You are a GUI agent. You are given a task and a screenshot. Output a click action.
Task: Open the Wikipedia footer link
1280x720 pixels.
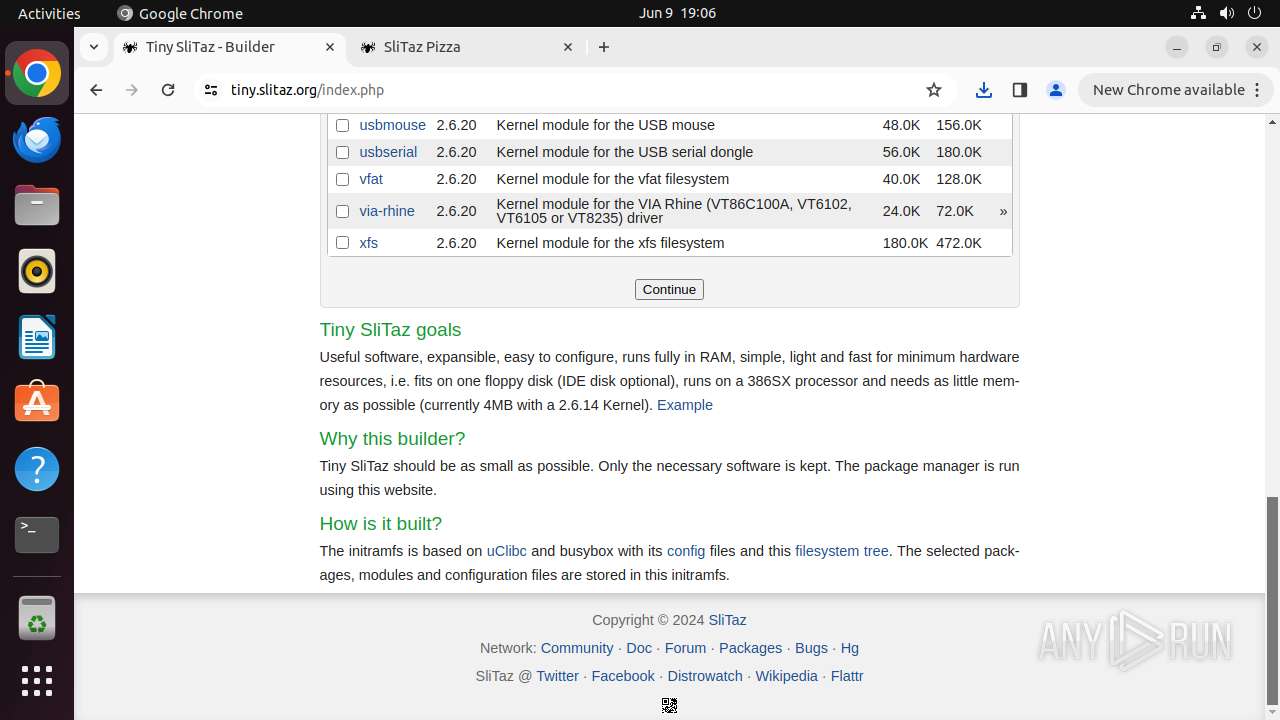coord(786,676)
